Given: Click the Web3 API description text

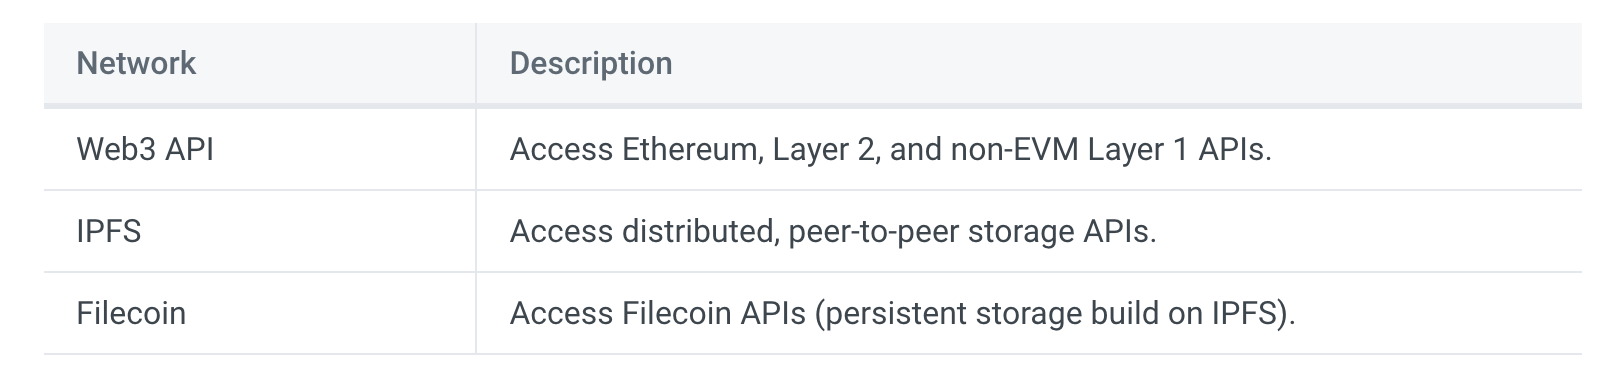Looking at the screenshot, I should [x=891, y=150].
